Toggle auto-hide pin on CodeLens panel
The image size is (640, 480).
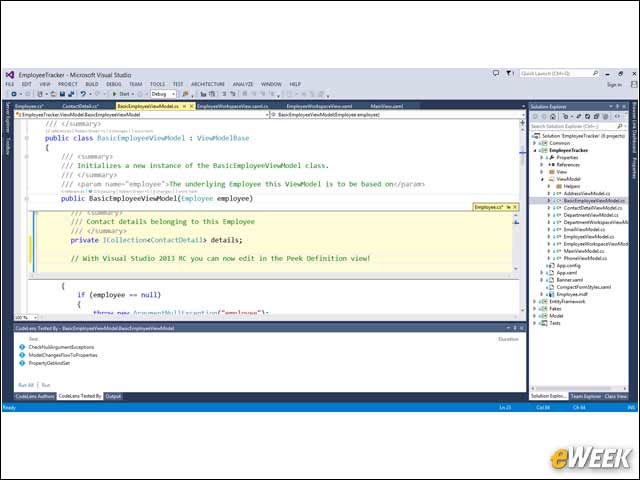(515, 328)
